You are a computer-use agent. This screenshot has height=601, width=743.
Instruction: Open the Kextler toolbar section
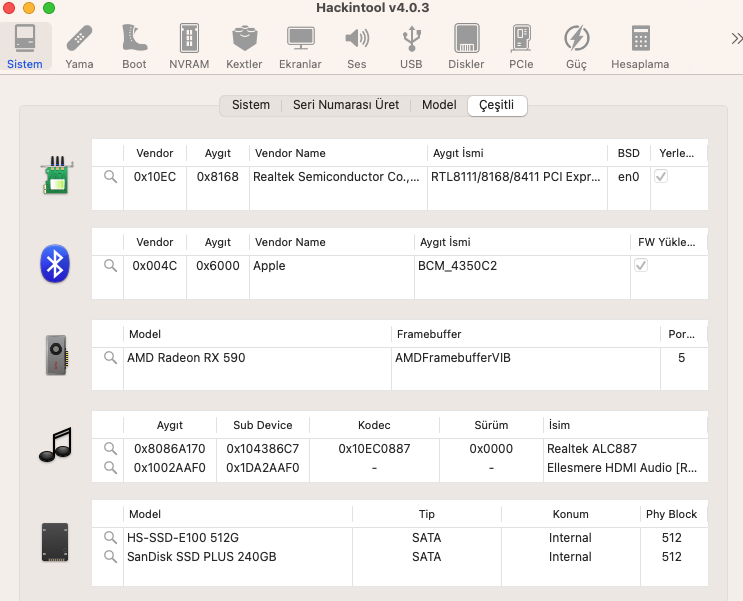click(244, 47)
